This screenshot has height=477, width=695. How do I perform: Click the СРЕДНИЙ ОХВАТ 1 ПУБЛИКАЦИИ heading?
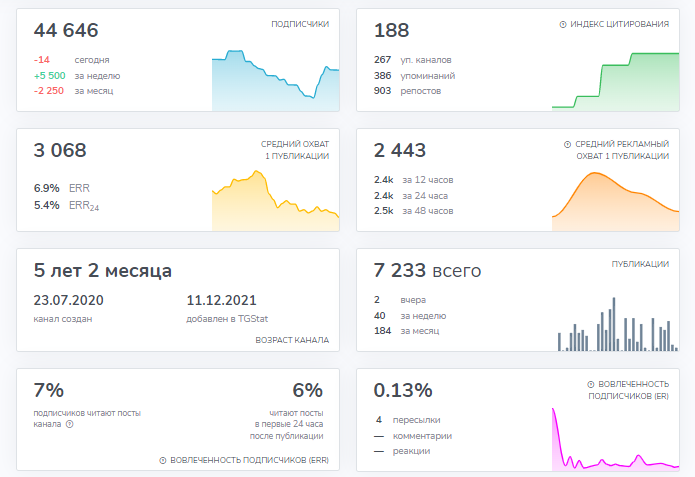tap(294, 150)
